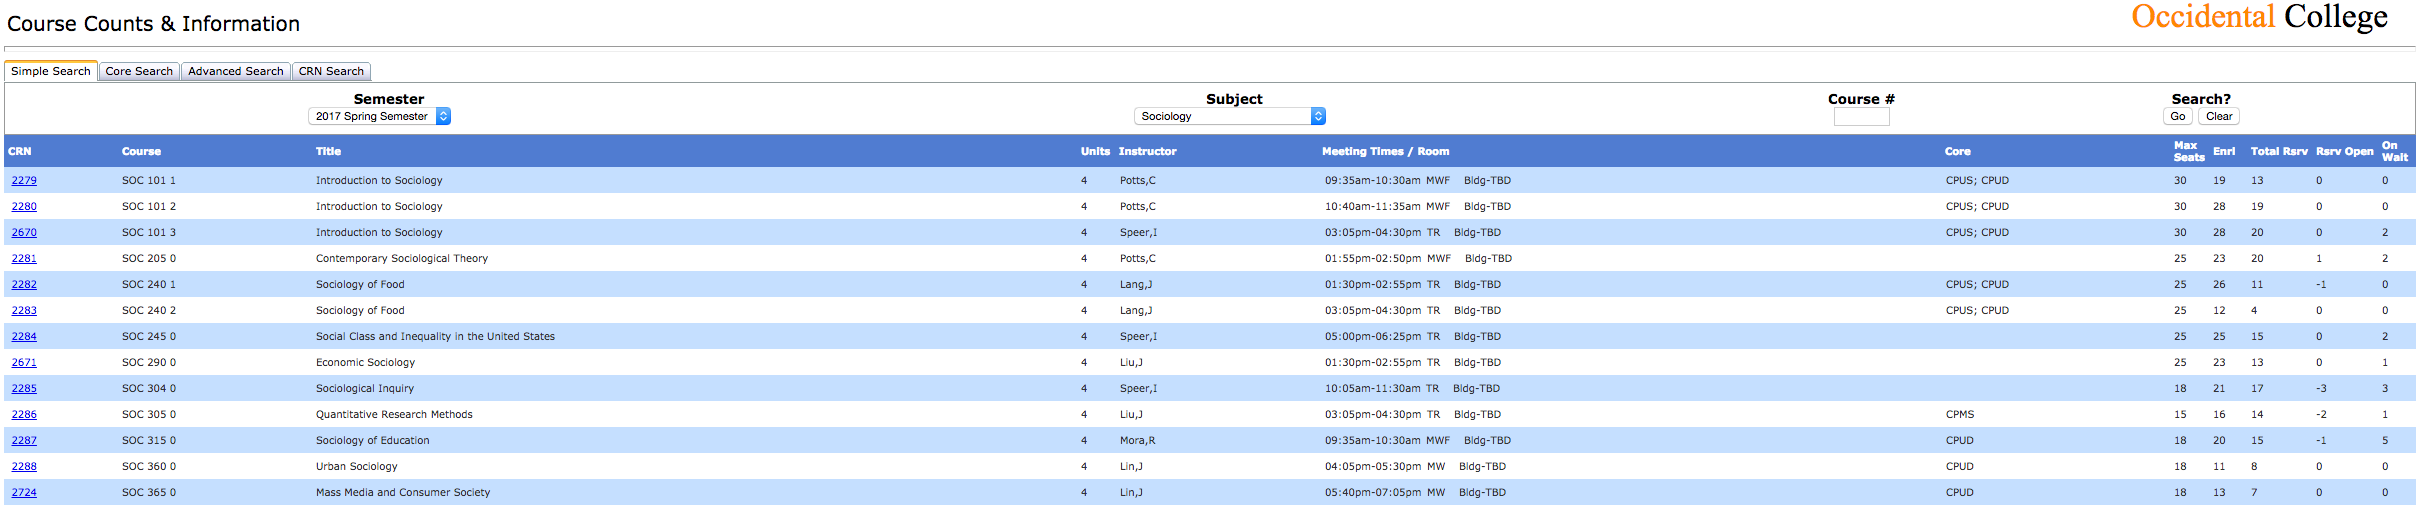The image size is (2422, 527).
Task: Click CRN 2724 Mass Media link
Action: (24, 493)
